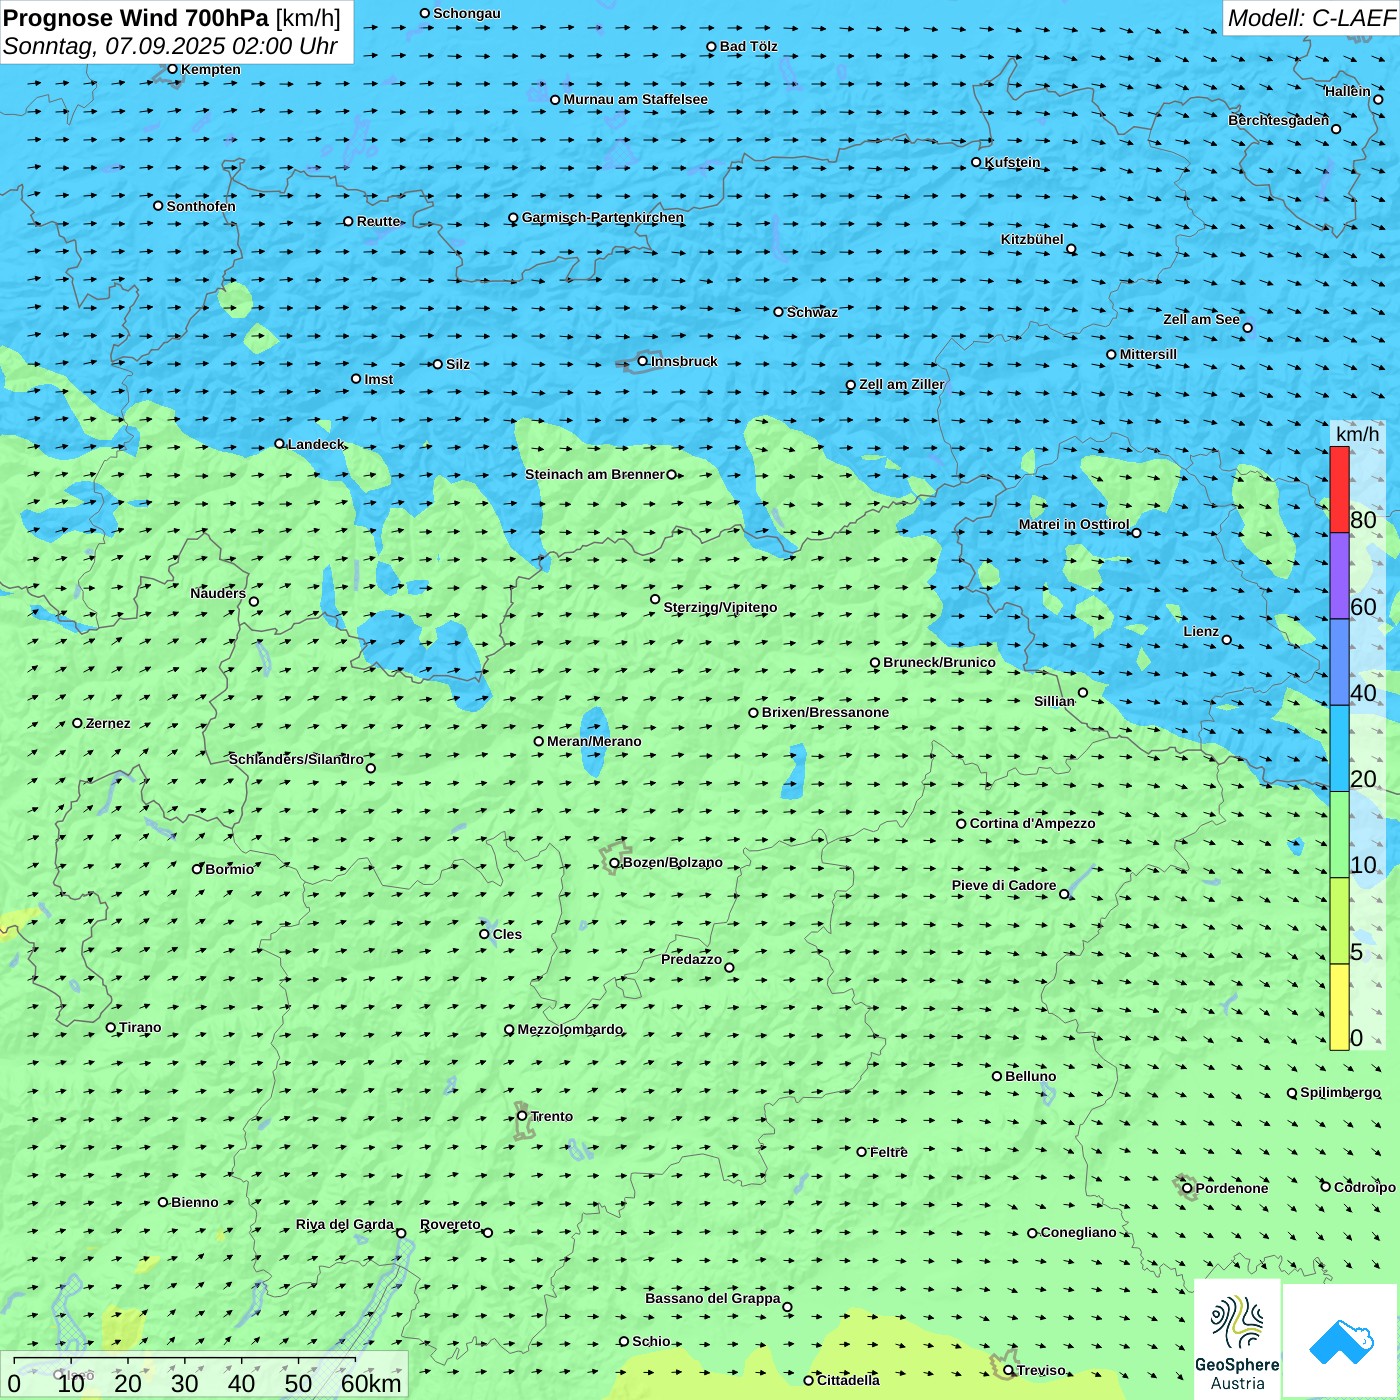The width and height of the screenshot is (1400, 1400).
Task: Click the 'Conegliano' label
Action: (1078, 1232)
